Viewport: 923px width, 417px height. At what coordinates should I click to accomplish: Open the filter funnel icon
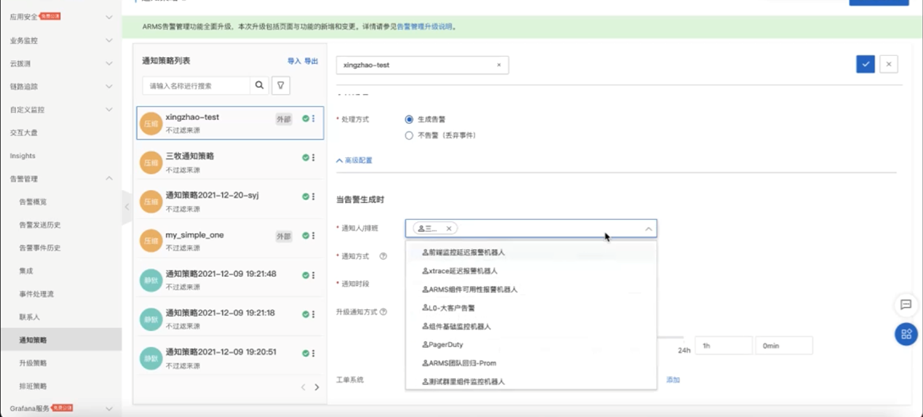281,85
